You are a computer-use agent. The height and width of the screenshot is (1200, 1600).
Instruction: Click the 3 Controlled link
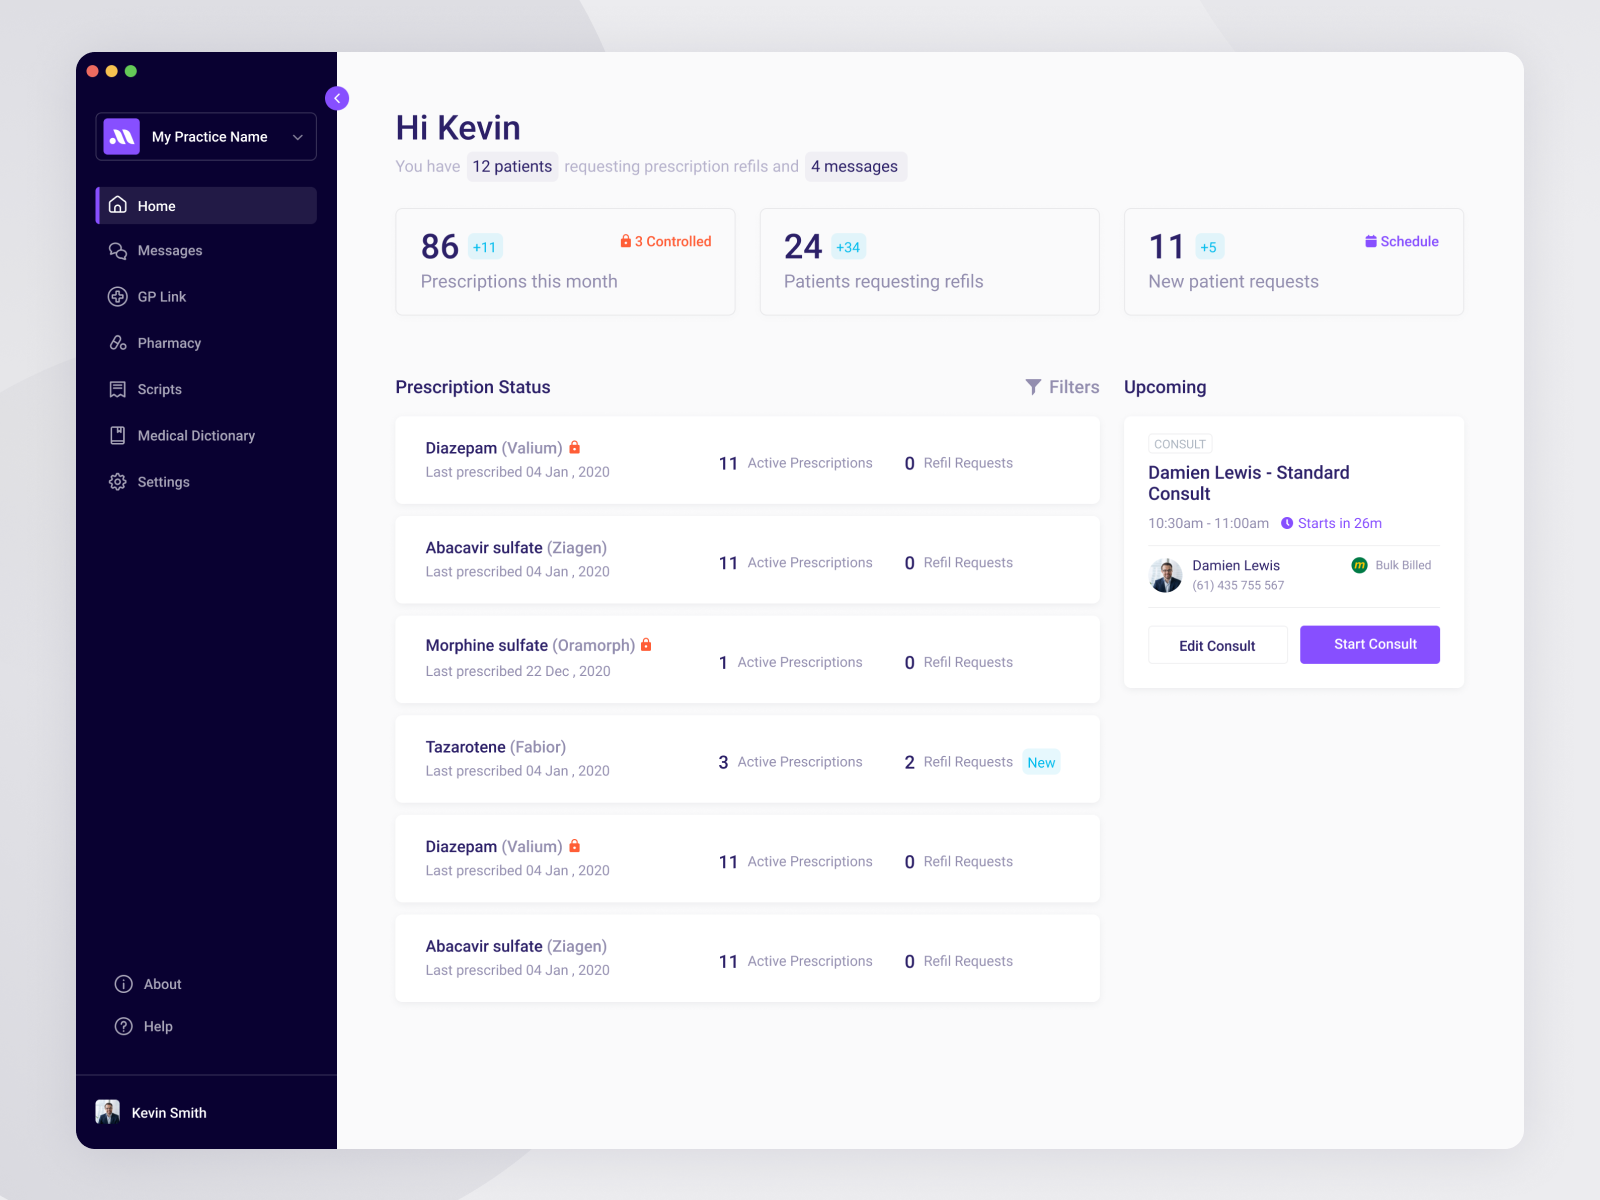(x=672, y=241)
